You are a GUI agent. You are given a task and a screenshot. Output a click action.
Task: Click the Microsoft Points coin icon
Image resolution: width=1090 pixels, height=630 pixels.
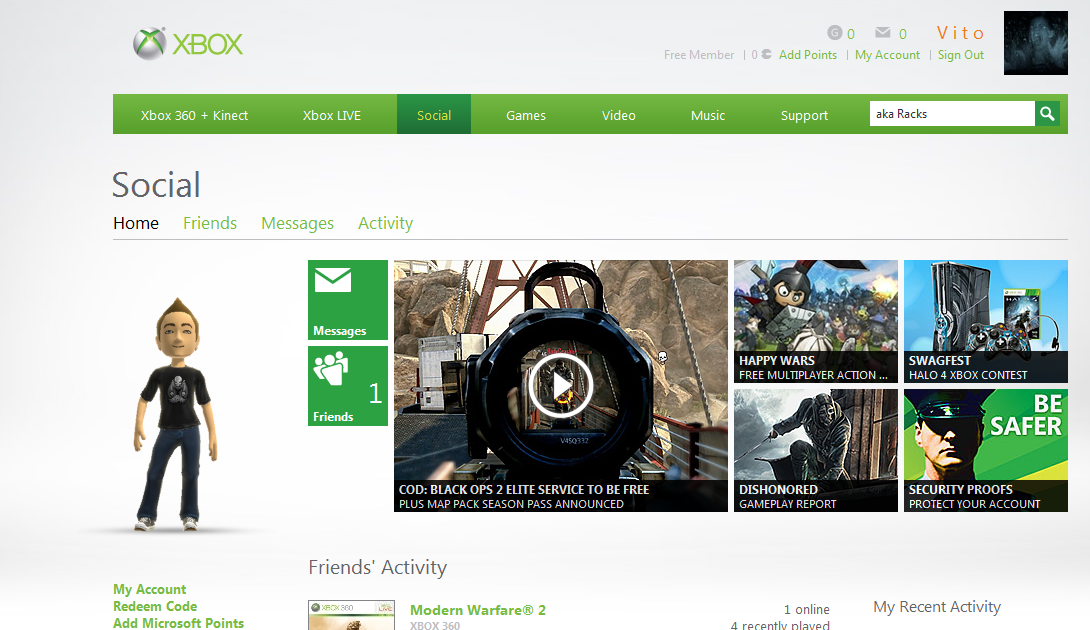tap(766, 54)
